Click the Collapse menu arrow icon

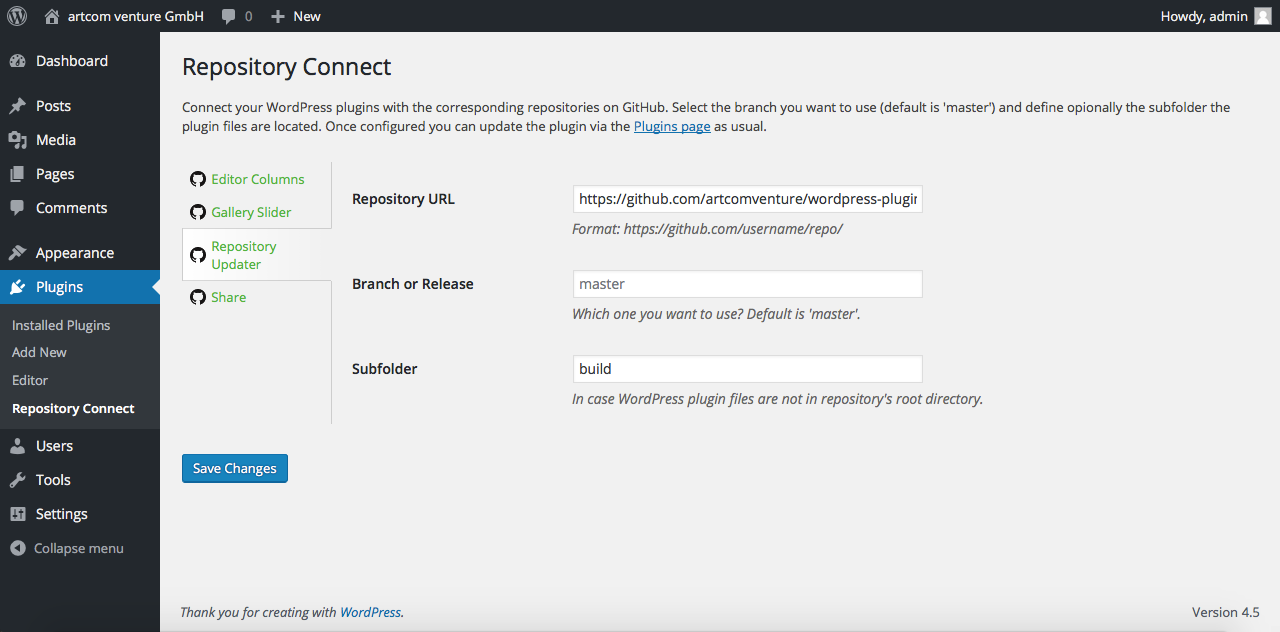click(17, 548)
